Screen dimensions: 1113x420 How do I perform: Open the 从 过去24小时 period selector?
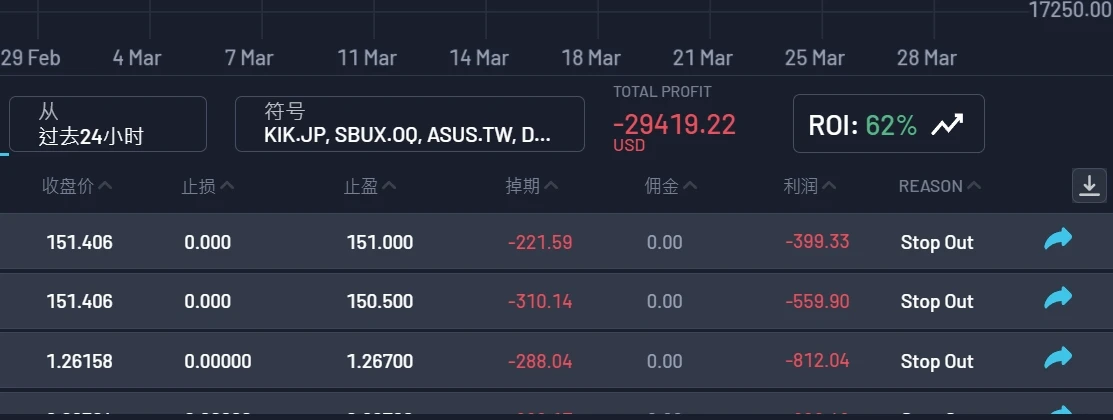pos(108,124)
